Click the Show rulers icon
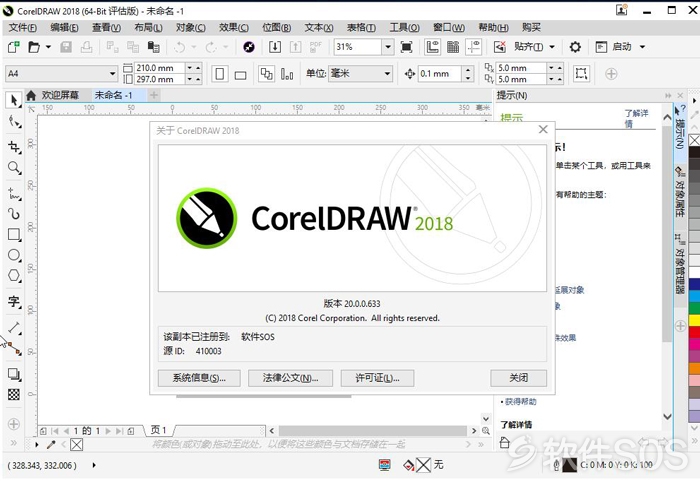Viewport: 700px width, 481px height. (x=432, y=46)
